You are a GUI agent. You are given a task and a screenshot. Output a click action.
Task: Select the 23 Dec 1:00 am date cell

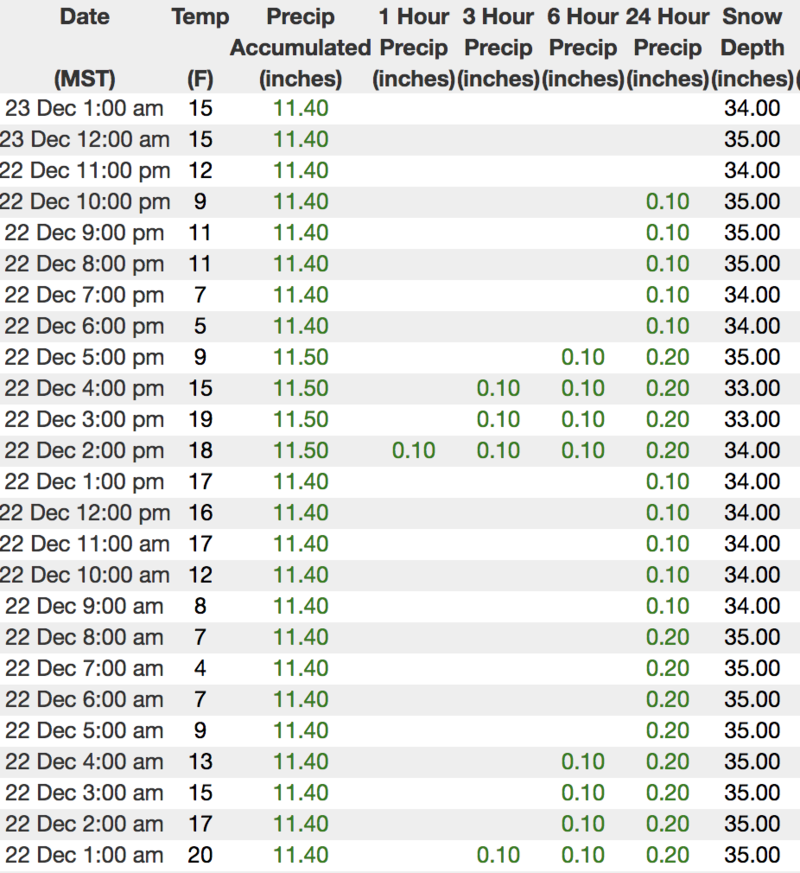click(84, 108)
